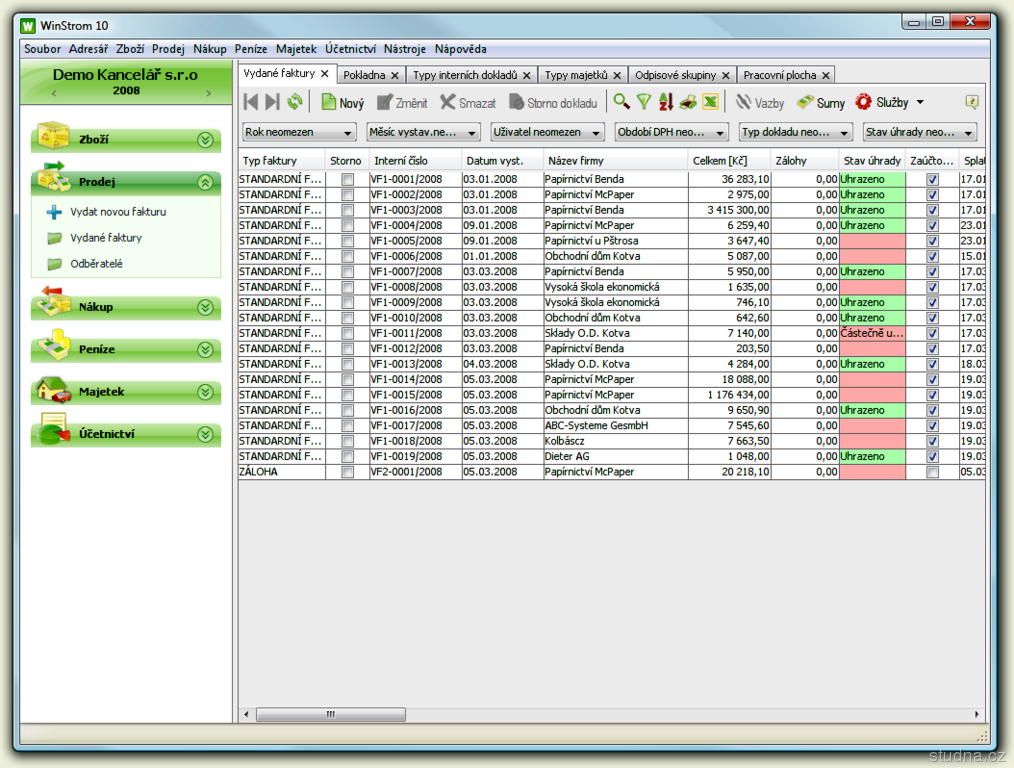Toggle Zaúčtováno checkbox on the ZÁLOHA row
The image size is (1014, 768).
(x=932, y=472)
